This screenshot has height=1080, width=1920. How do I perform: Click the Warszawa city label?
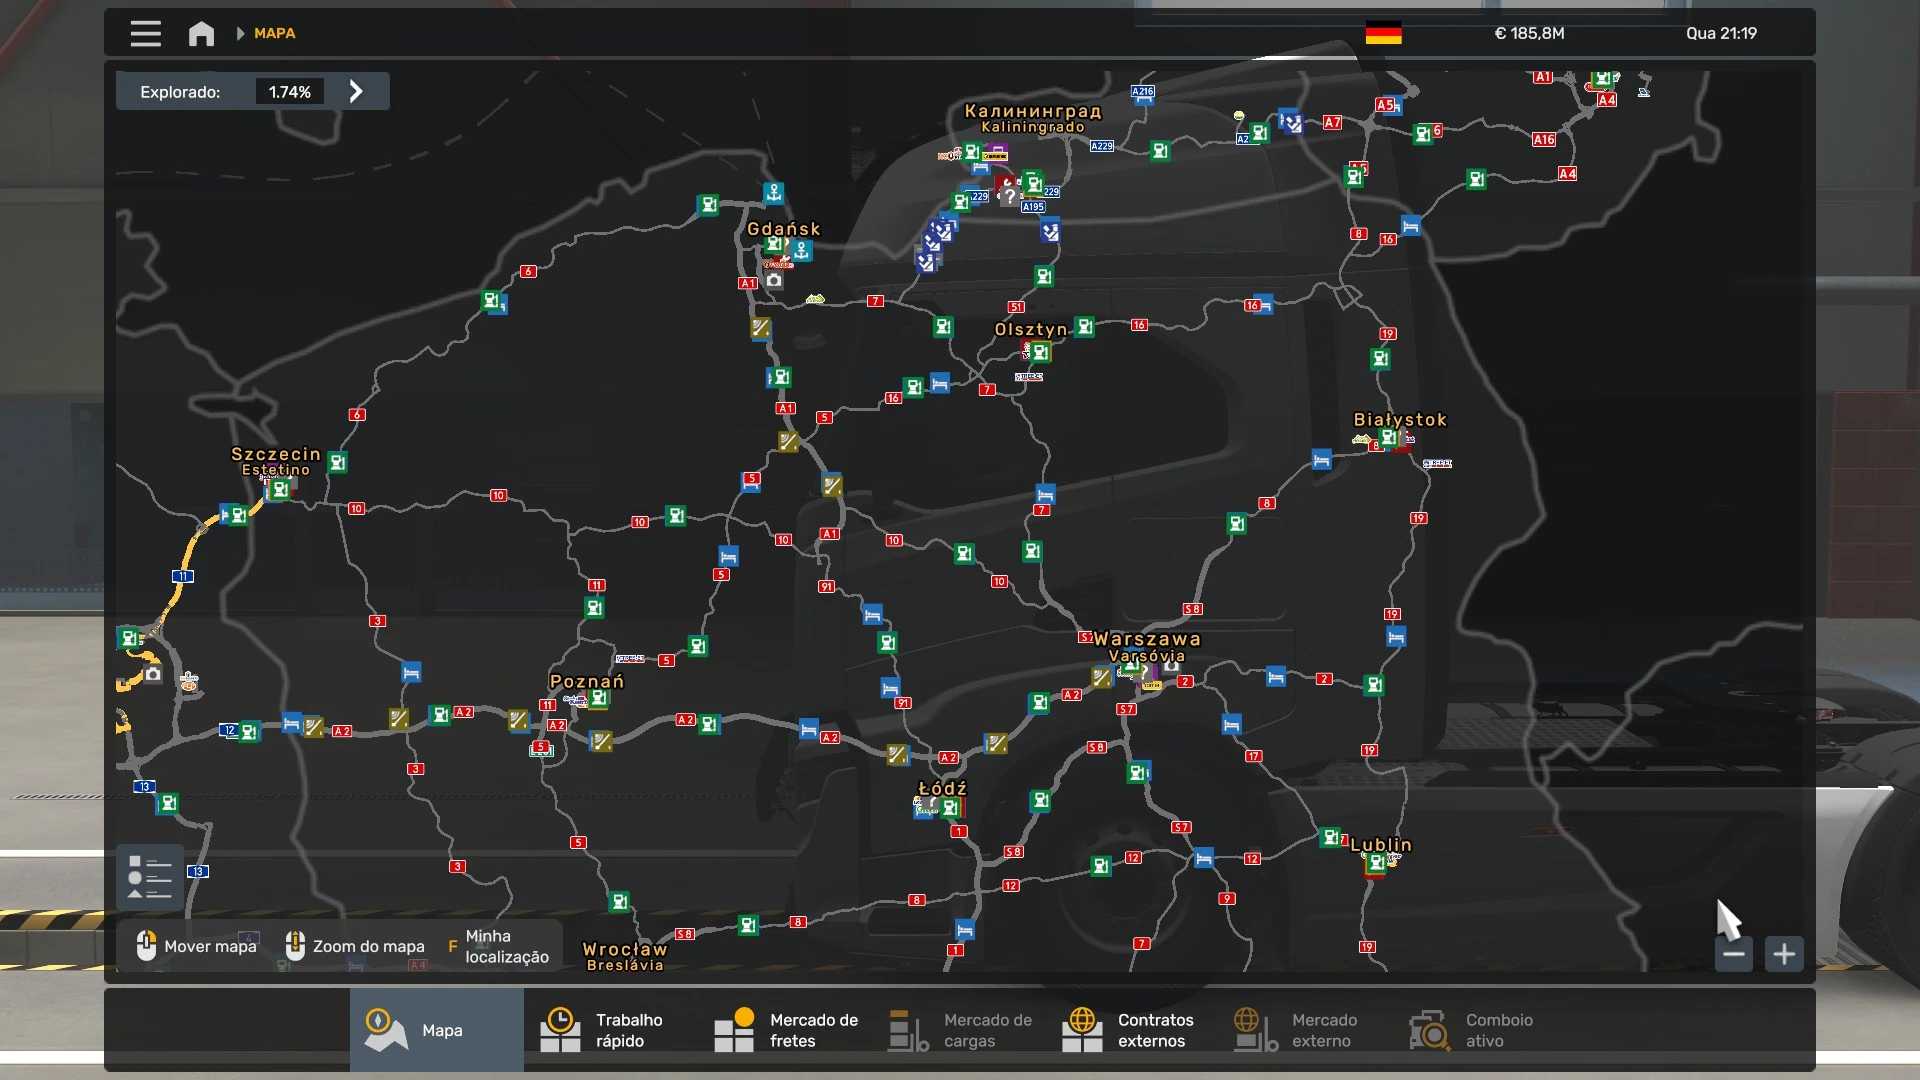[x=1146, y=639]
